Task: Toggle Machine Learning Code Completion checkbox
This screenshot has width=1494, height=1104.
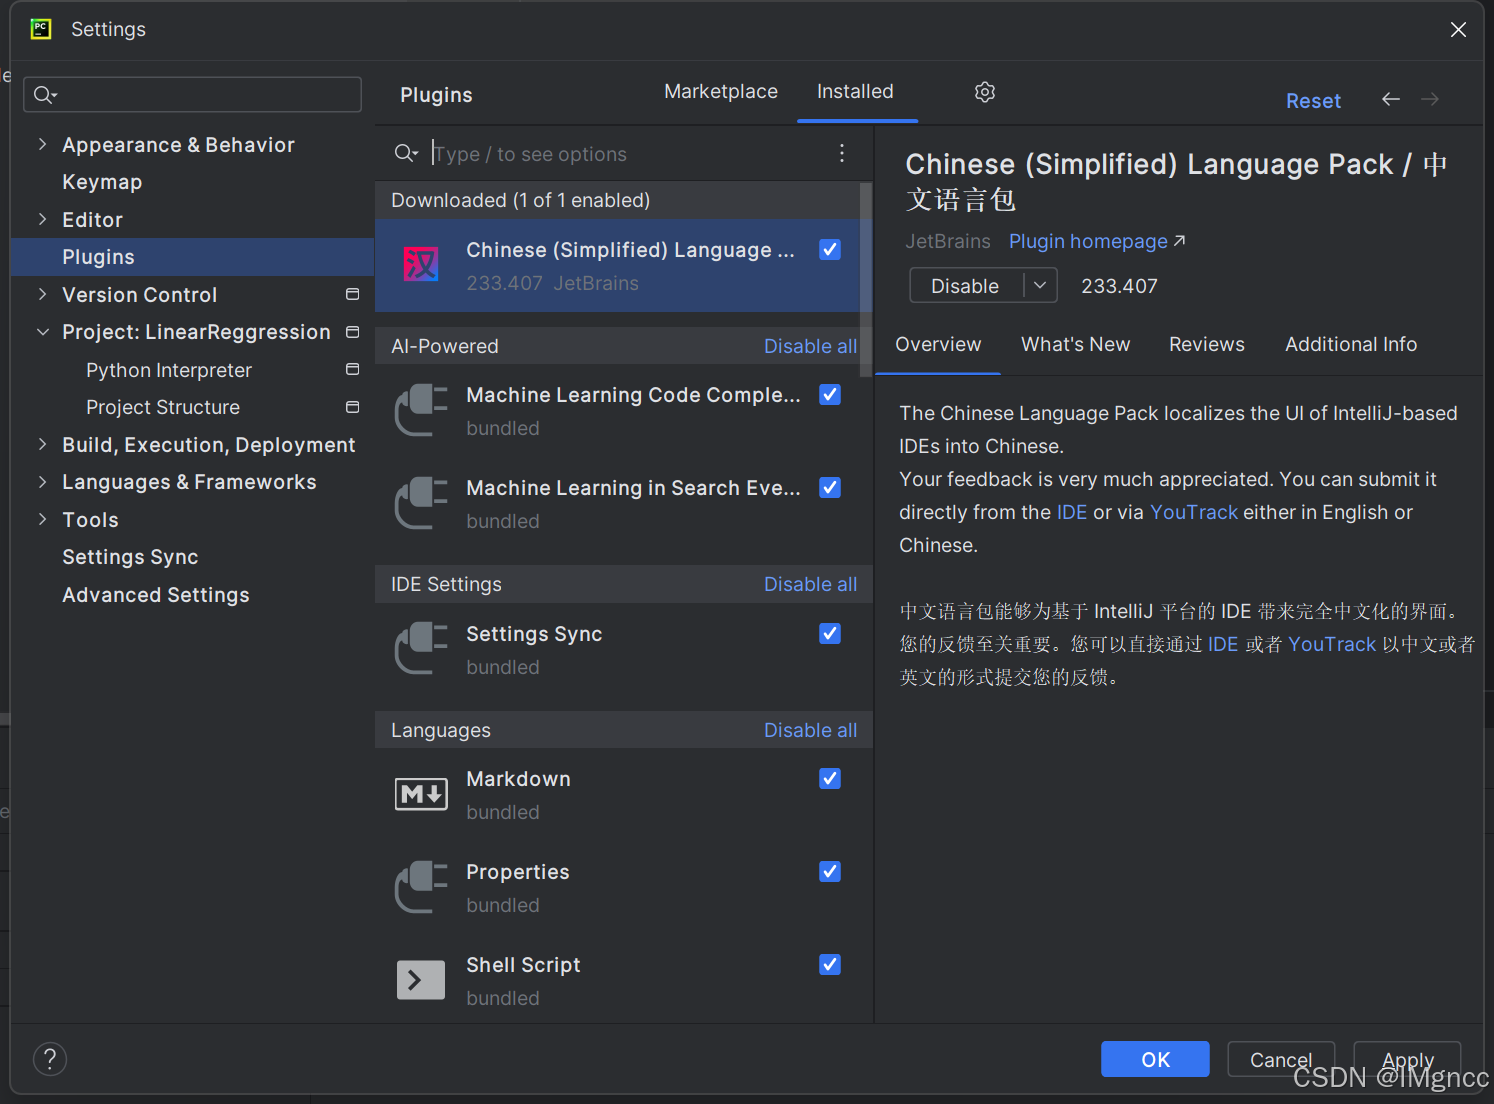Action: coord(830,395)
